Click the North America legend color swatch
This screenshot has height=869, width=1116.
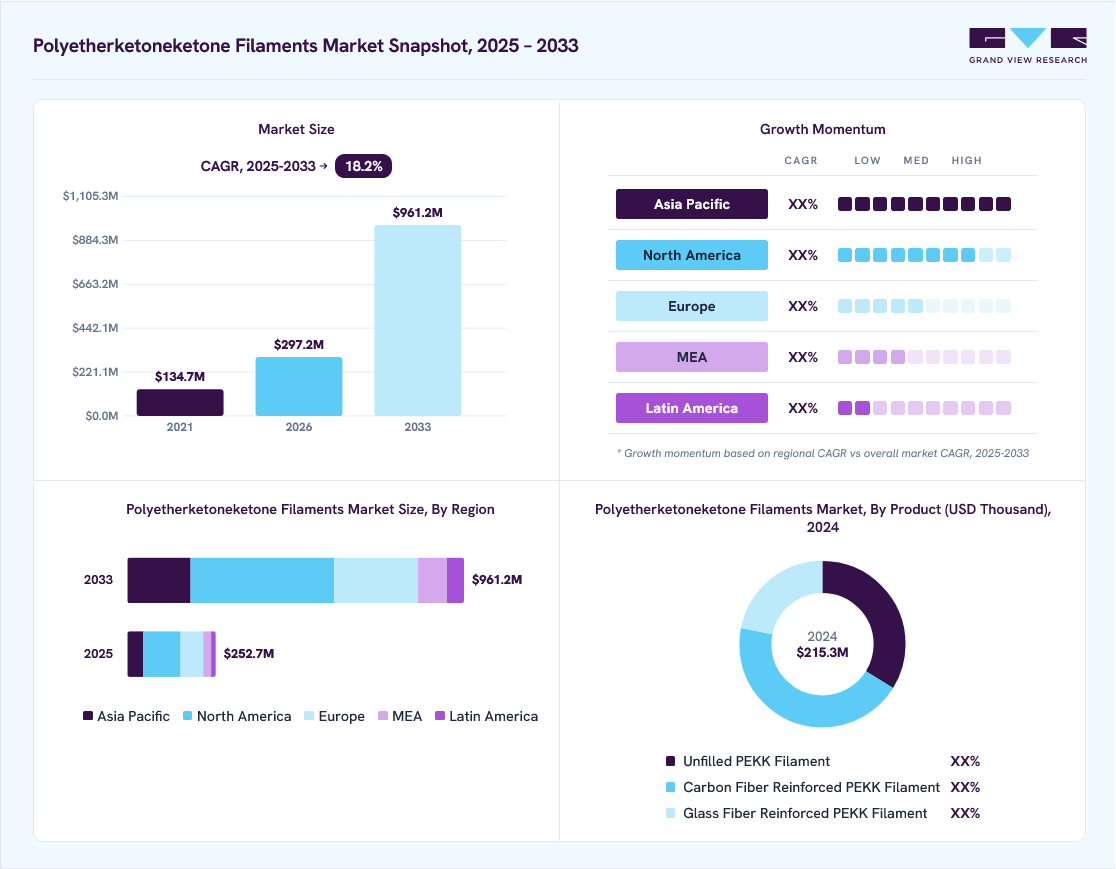(188, 716)
